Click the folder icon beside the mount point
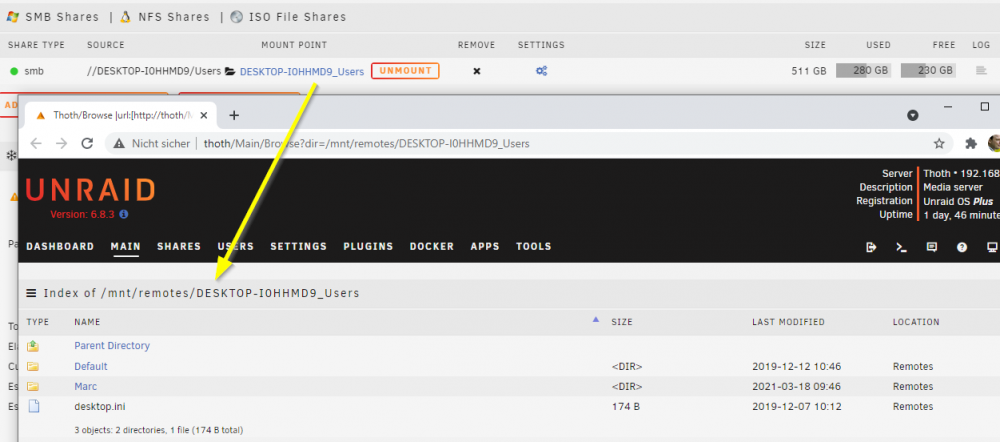The image size is (1000, 442). click(230, 71)
